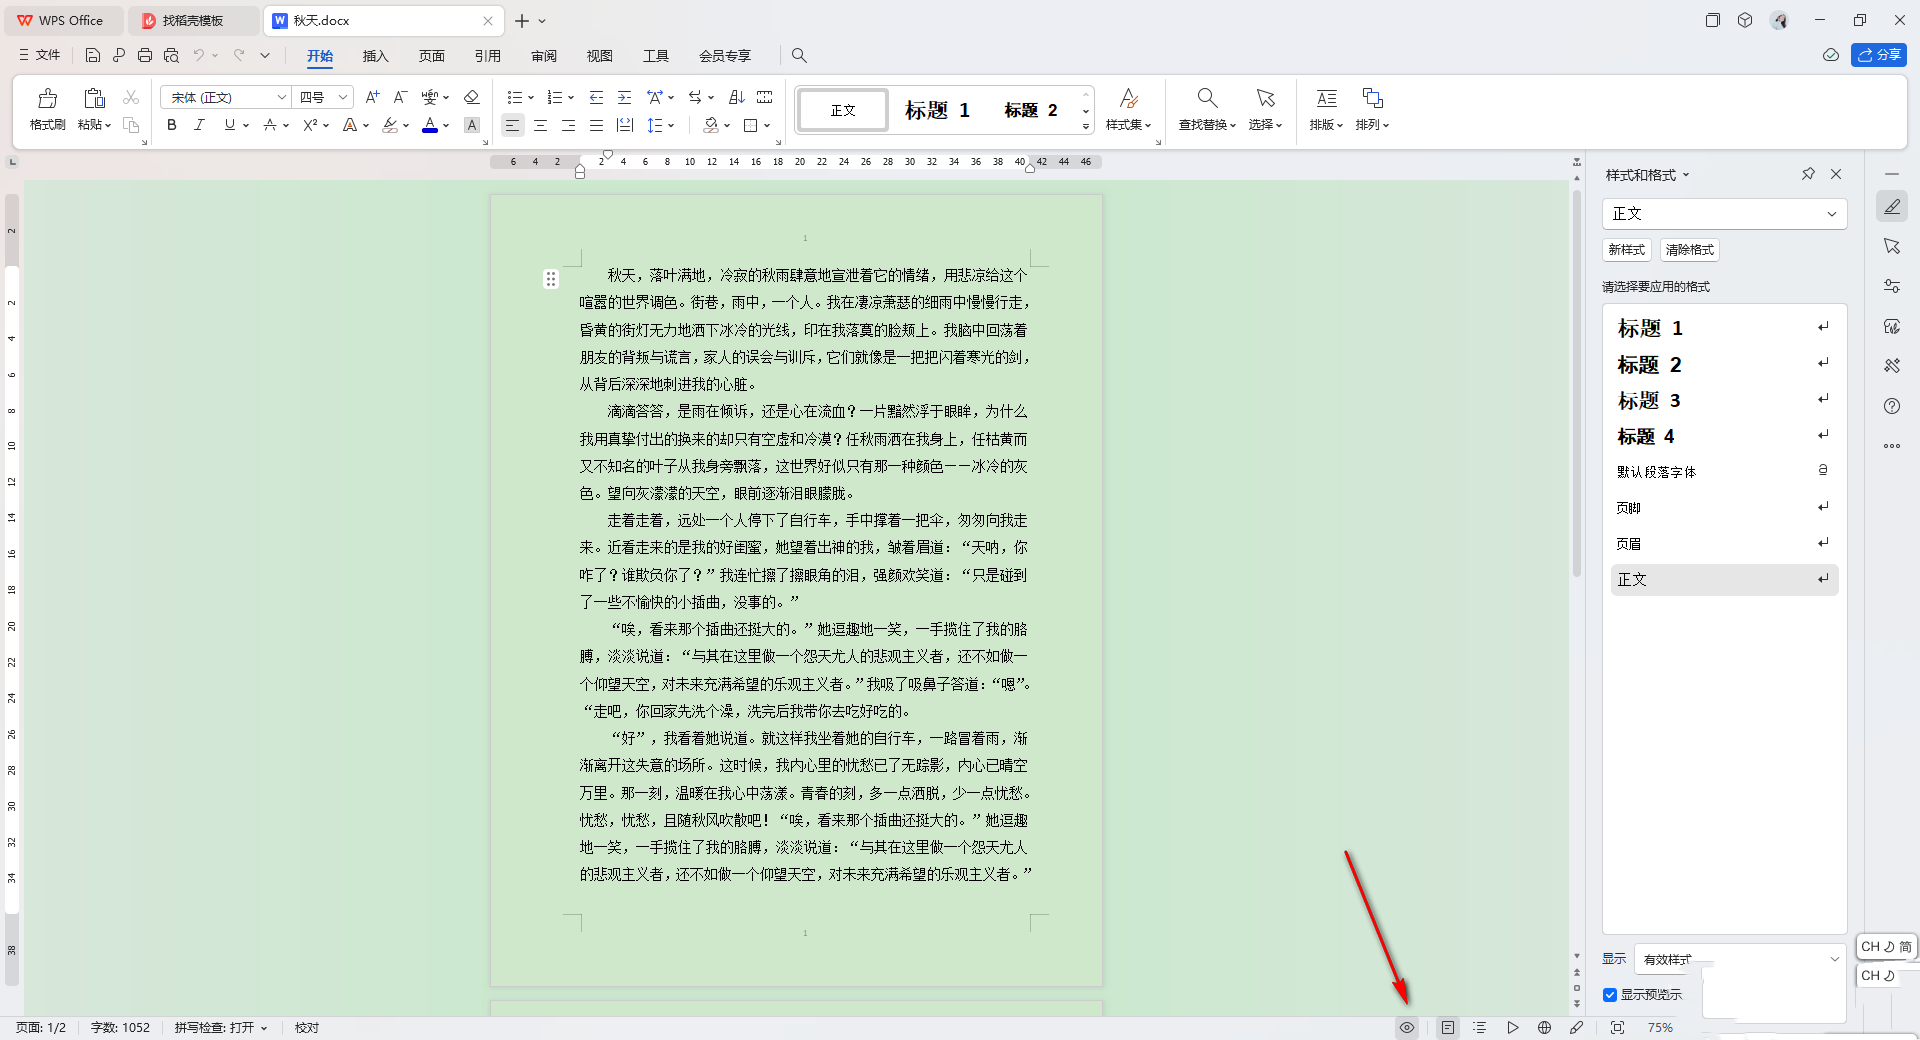The width and height of the screenshot is (1920, 1040).
Task: Click the paragraph shading fill button
Action: [711, 125]
